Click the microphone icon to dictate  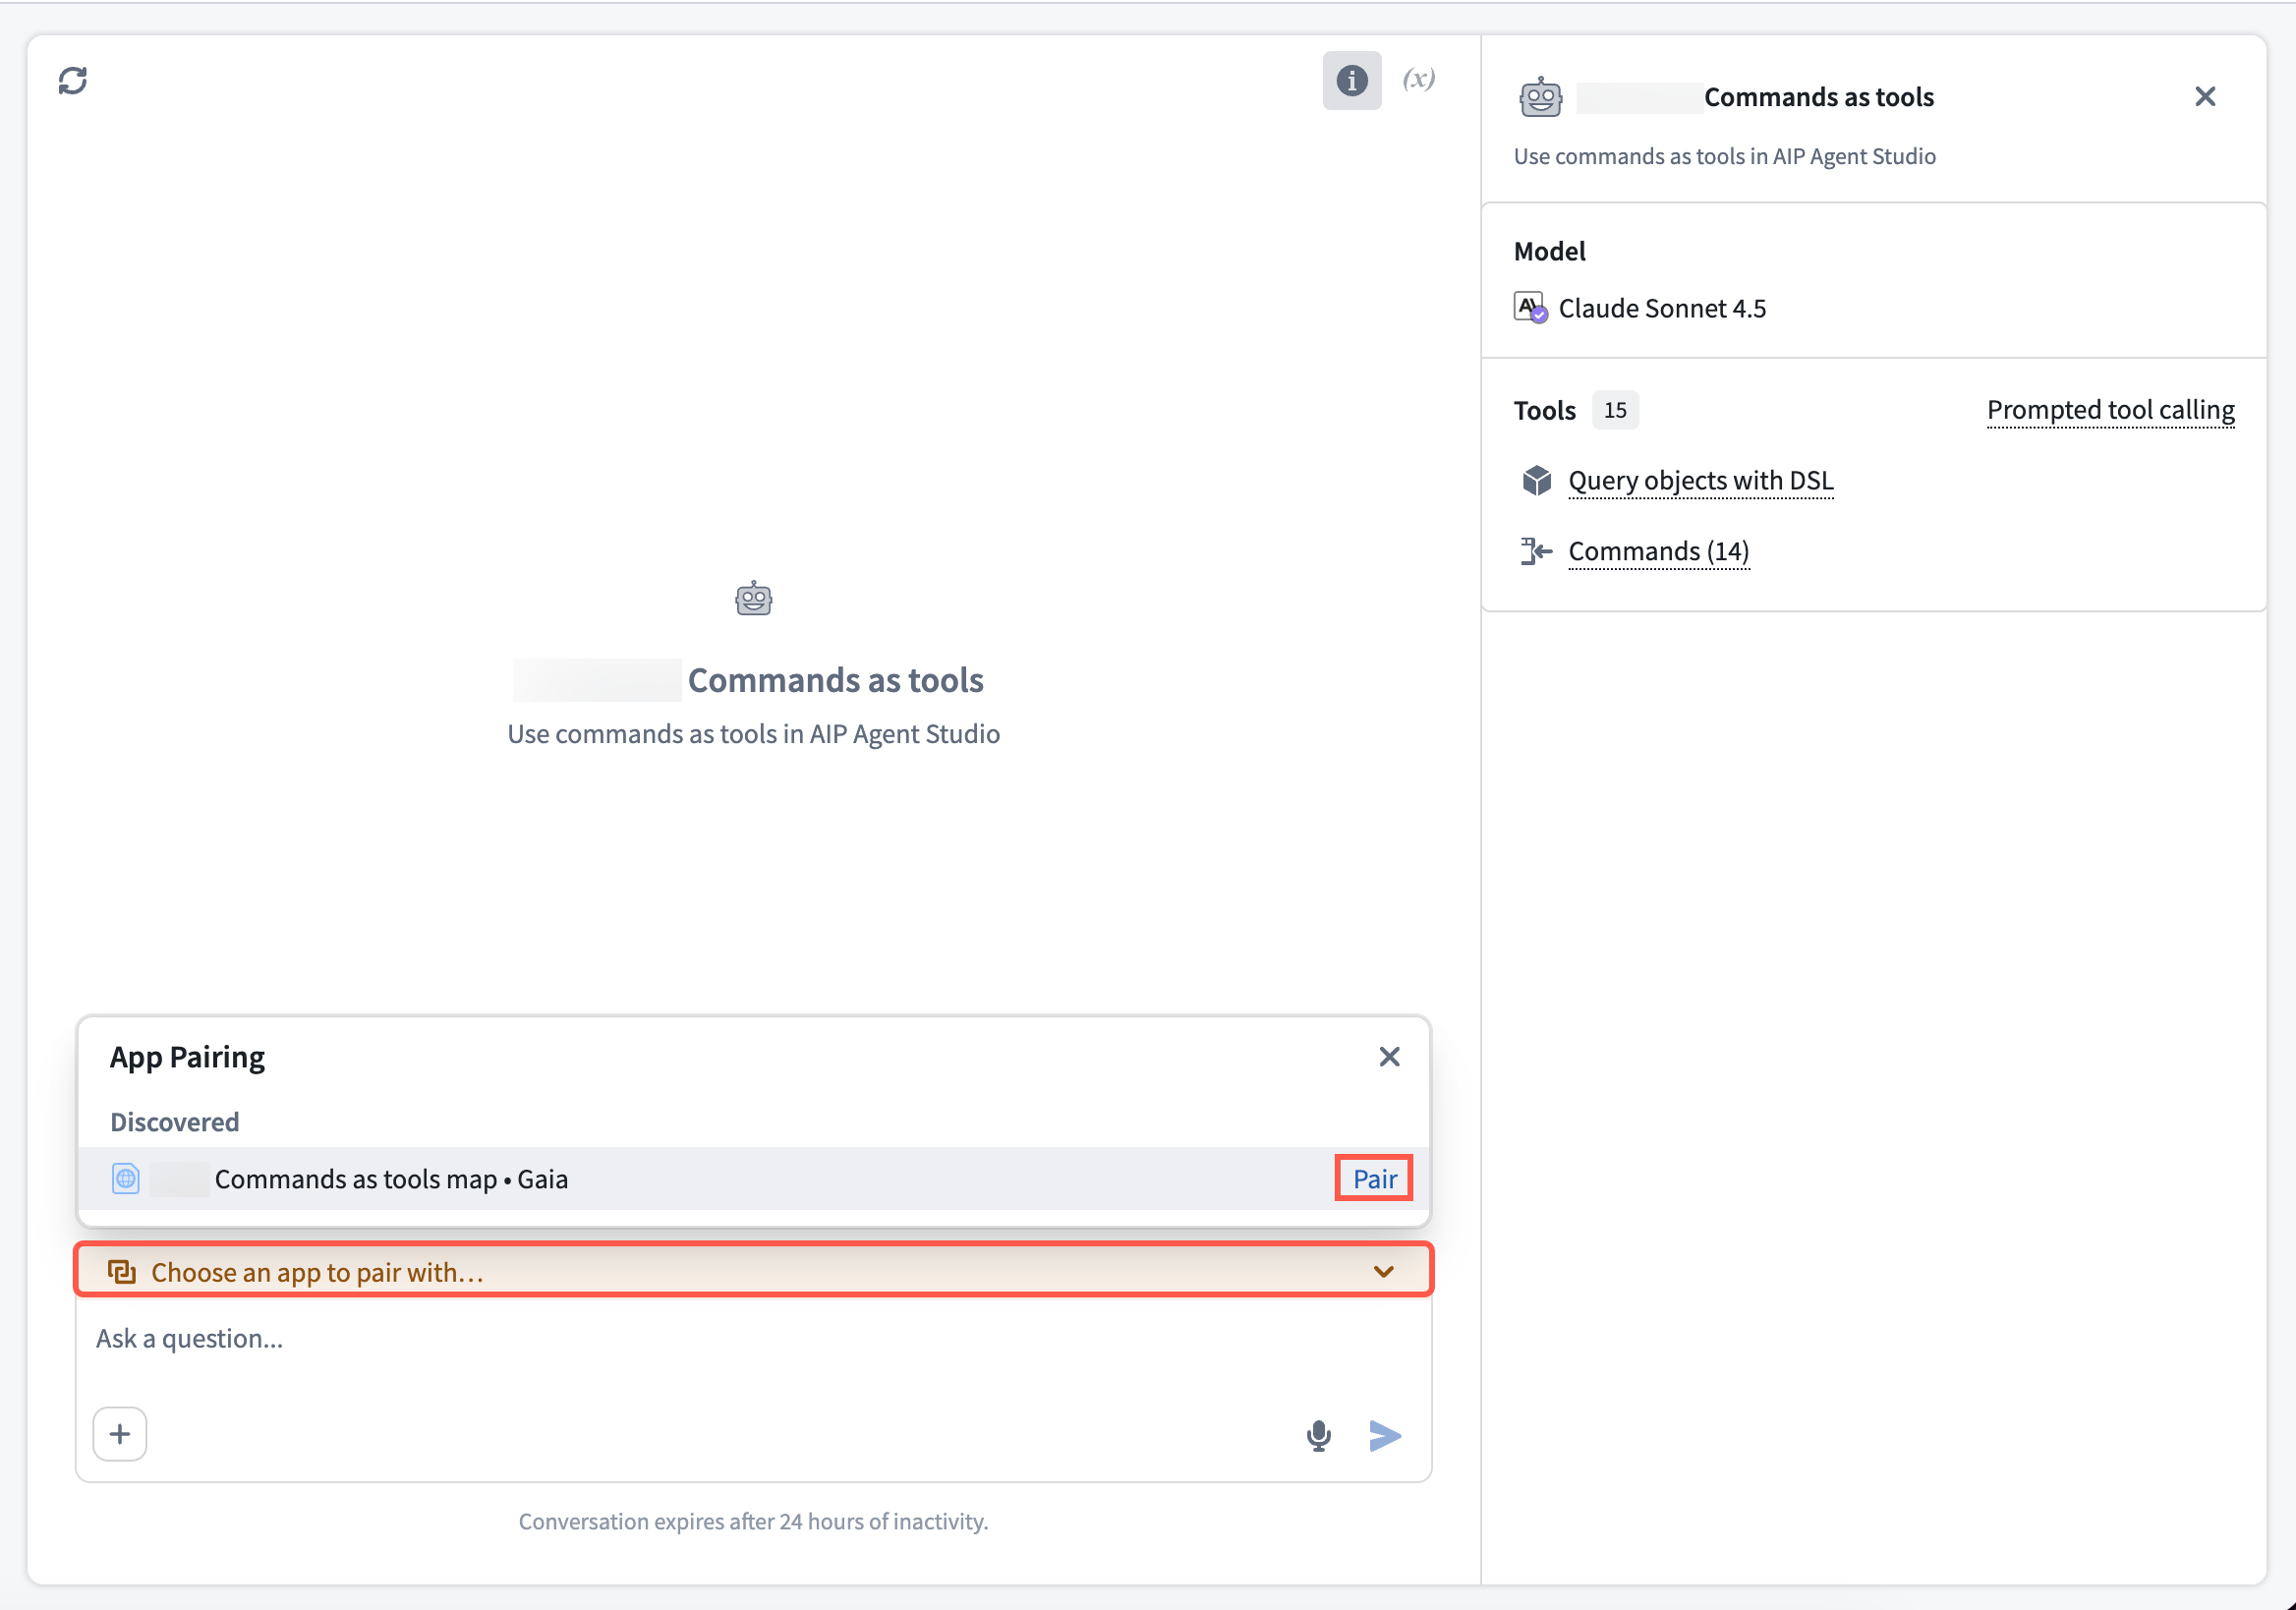(x=1318, y=1436)
